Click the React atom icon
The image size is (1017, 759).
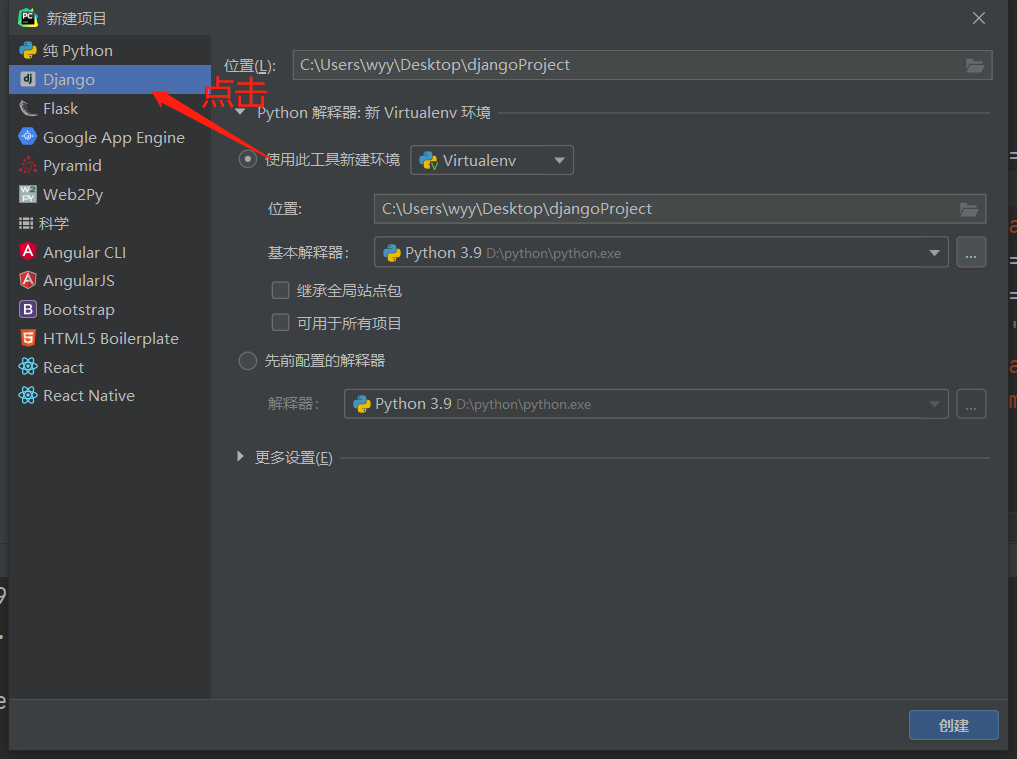tap(28, 367)
